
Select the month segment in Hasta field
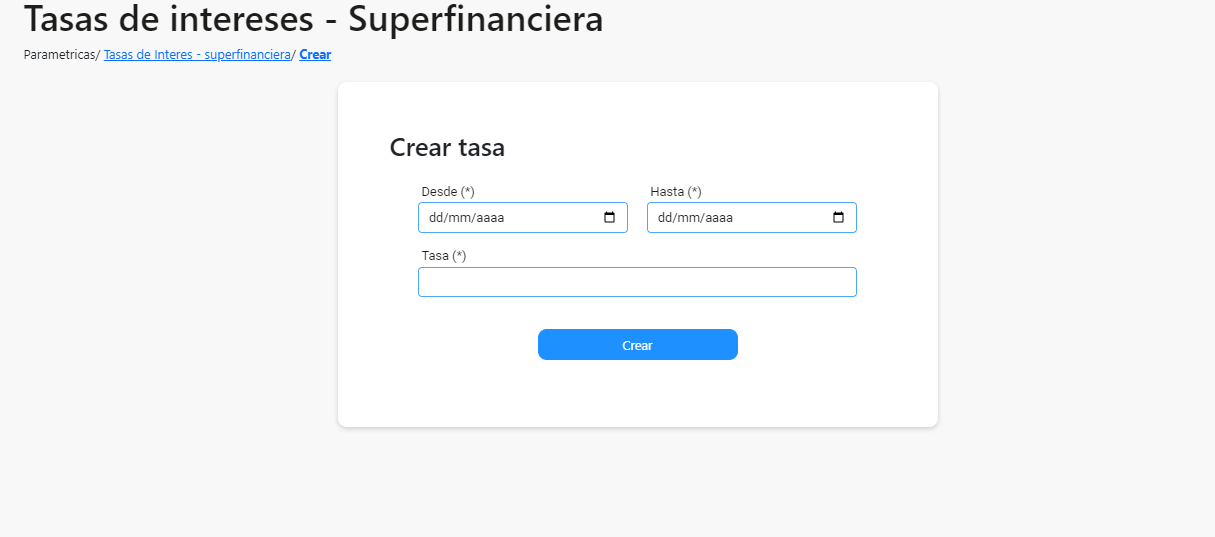point(686,218)
